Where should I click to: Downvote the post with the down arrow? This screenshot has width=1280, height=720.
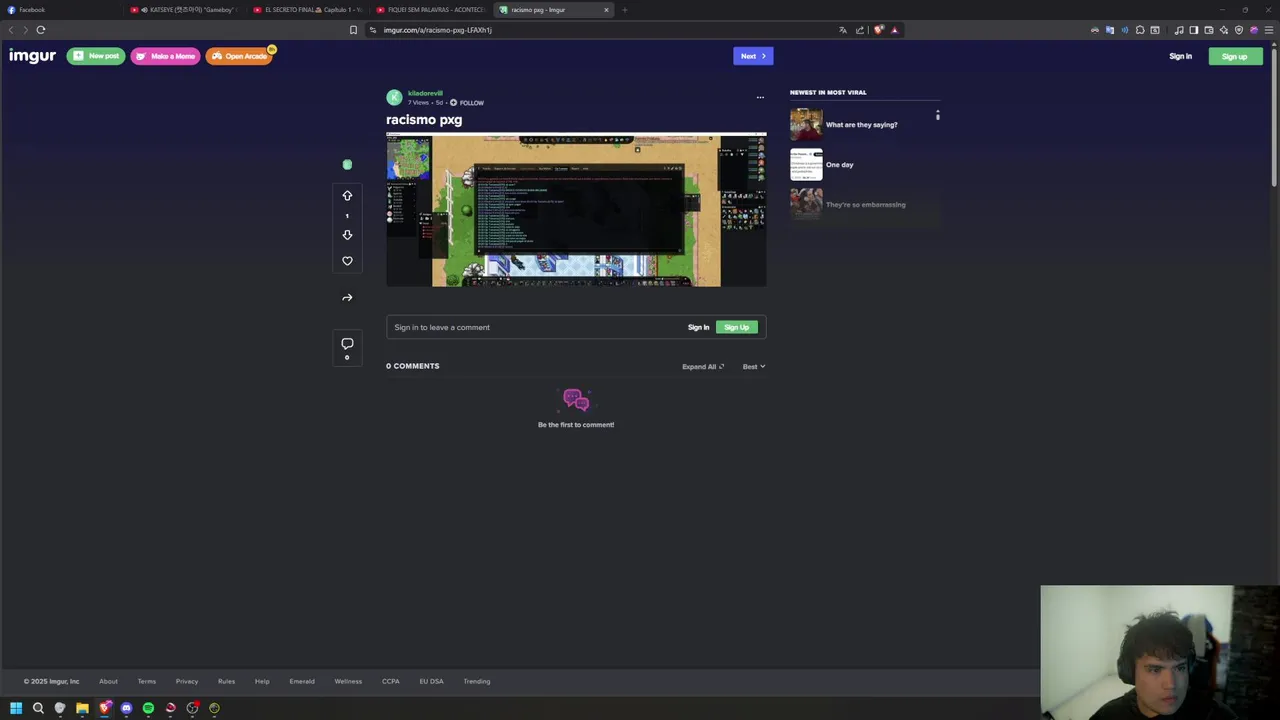pyautogui.click(x=347, y=235)
